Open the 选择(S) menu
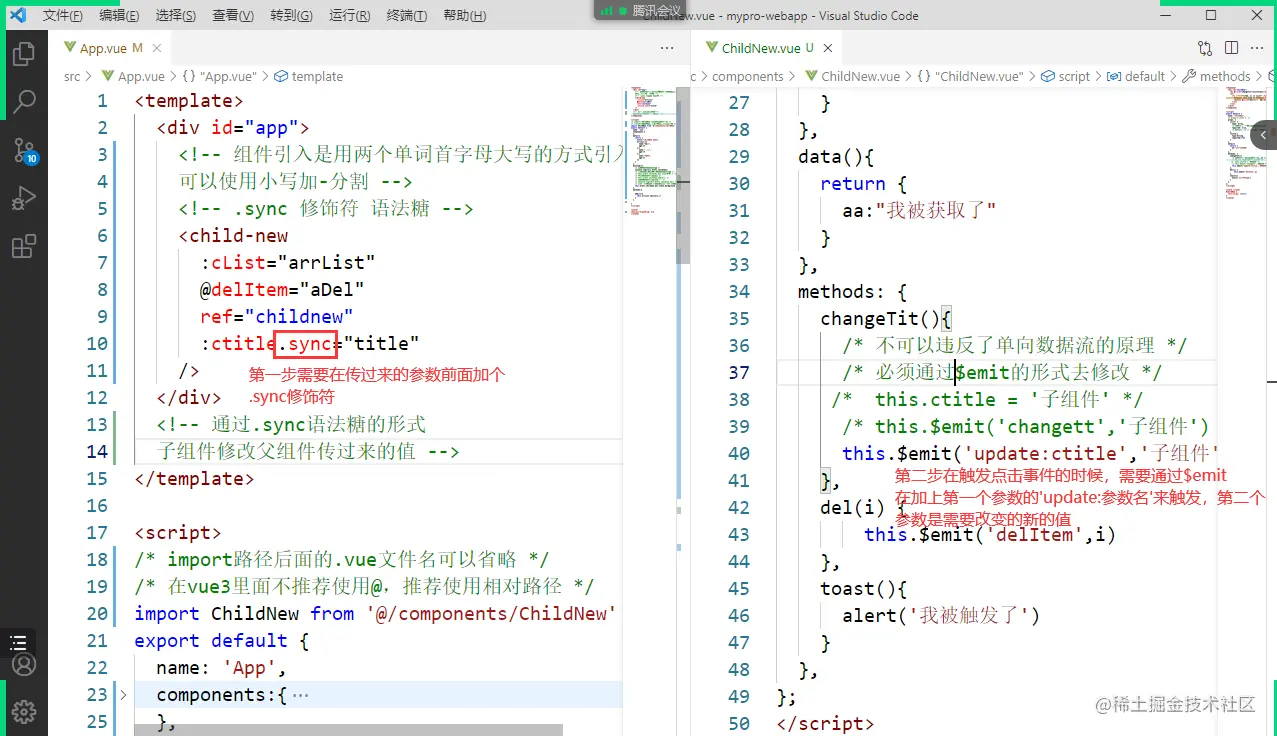The image size is (1277, 736). 176,16
